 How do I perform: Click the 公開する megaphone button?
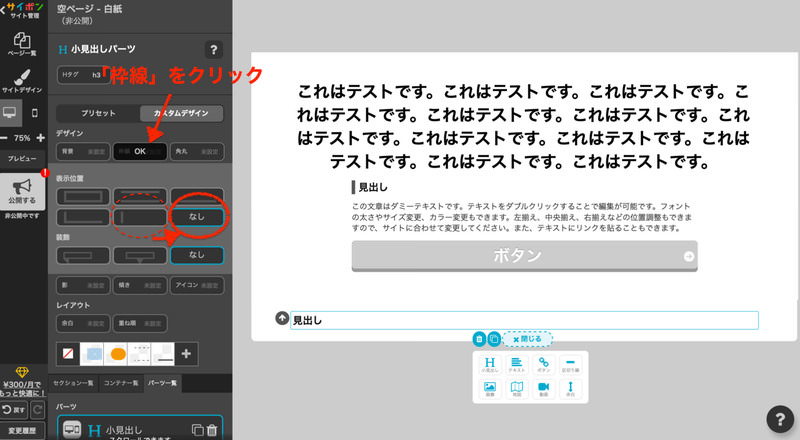(x=22, y=191)
